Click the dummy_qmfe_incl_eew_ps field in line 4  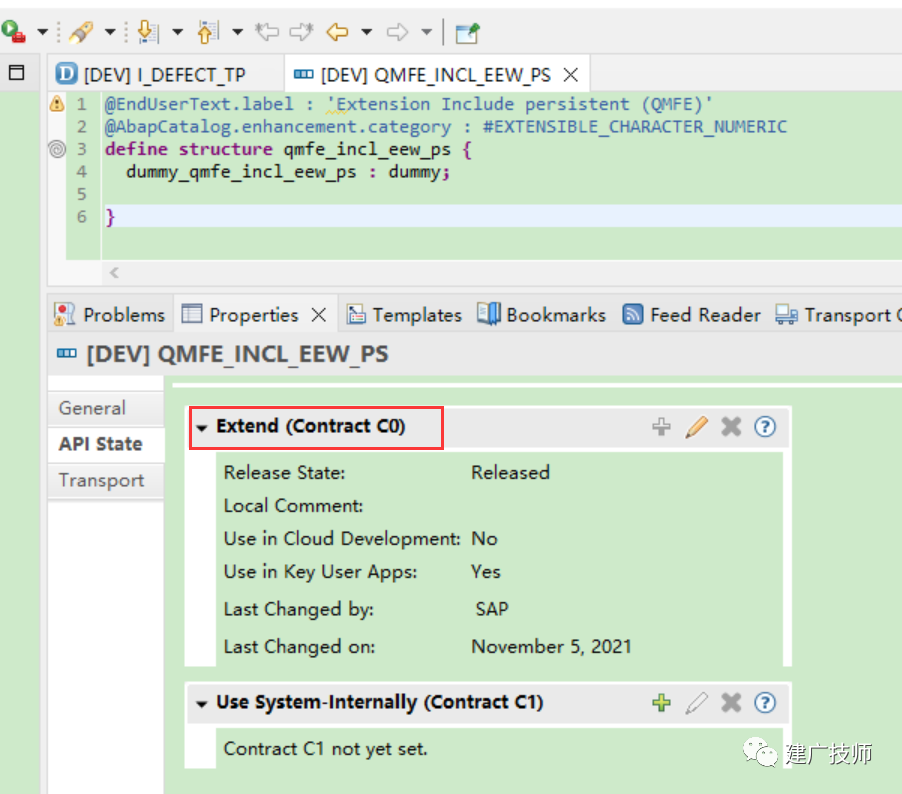point(241,172)
